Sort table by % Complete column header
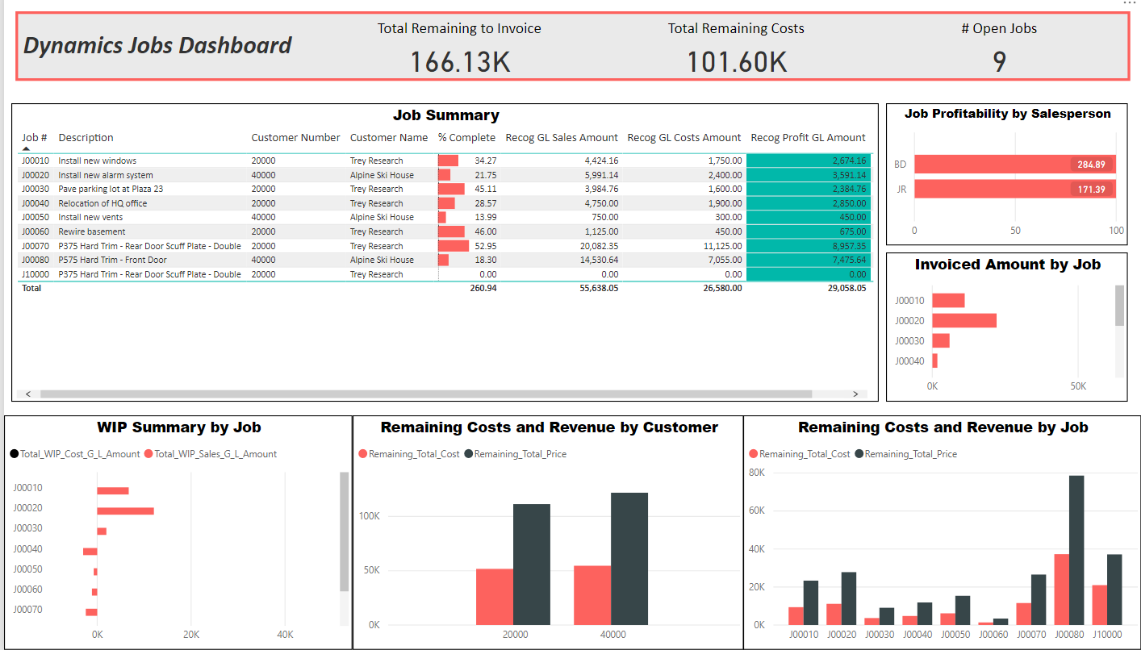This screenshot has width=1148, height=661. click(466, 138)
